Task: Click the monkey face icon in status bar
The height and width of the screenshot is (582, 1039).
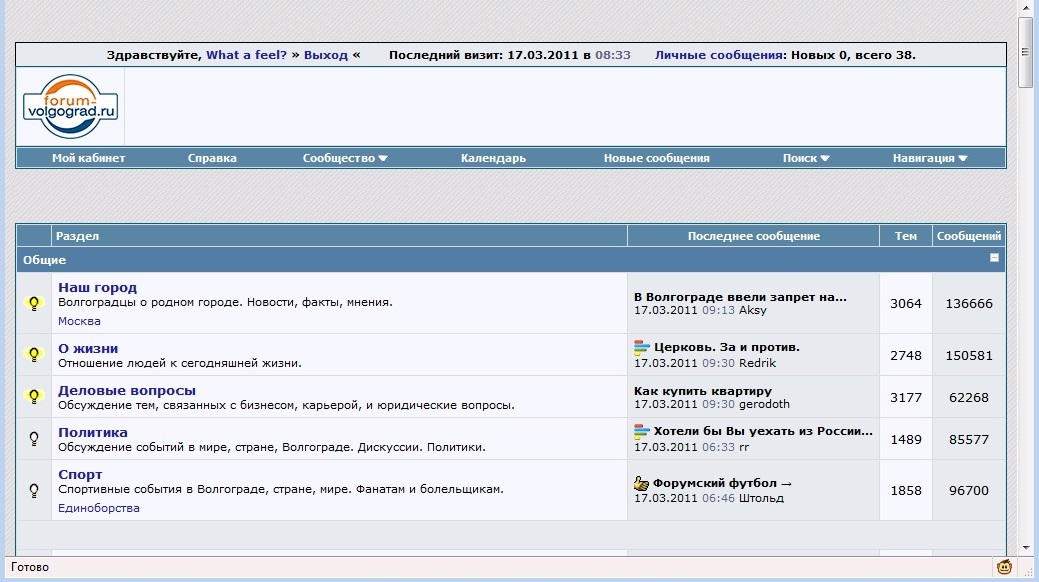Action: (x=1004, y=567)
